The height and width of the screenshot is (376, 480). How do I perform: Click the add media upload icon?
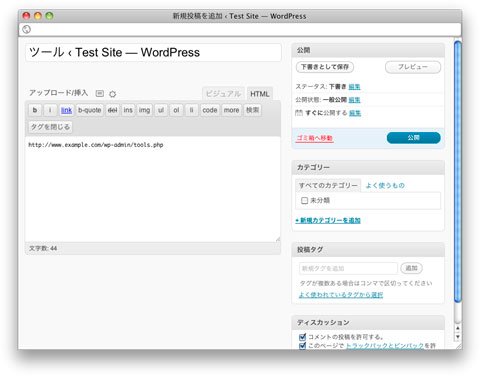[x=100, y=93]
